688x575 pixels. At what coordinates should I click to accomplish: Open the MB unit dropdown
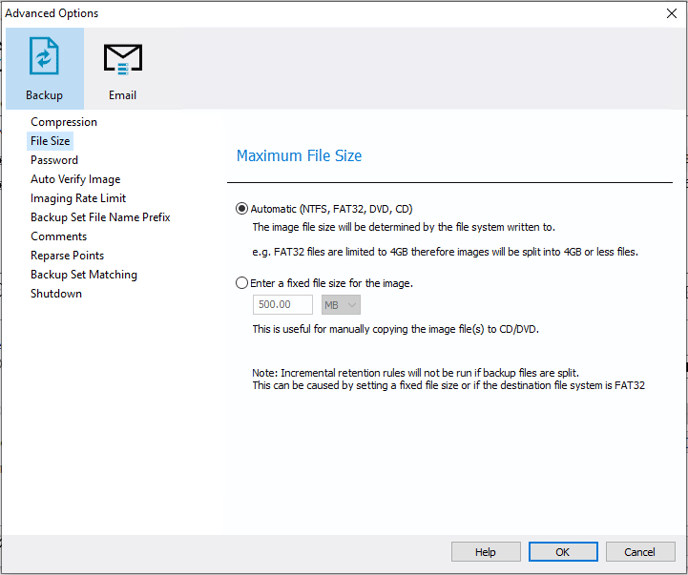point(341,305)
